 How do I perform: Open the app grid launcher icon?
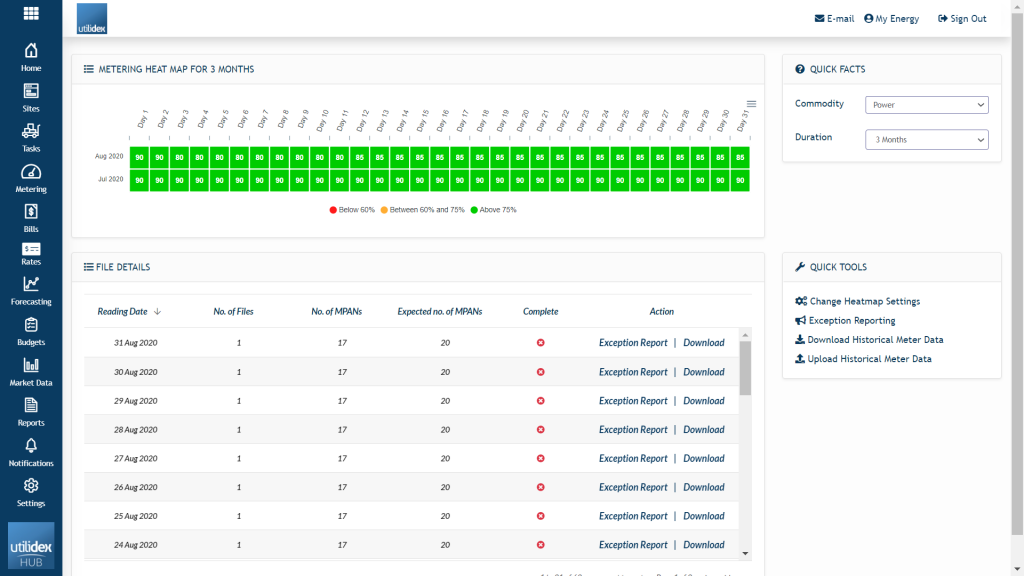click(x=31, y=14)
